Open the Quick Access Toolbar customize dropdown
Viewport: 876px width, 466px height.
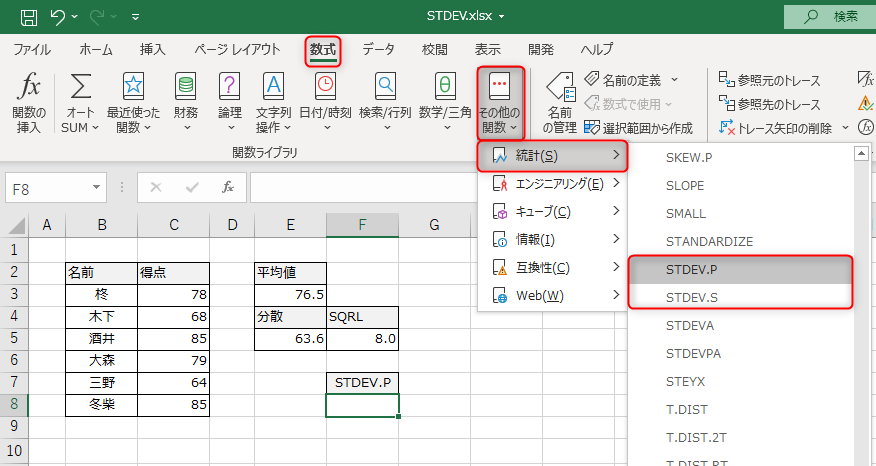tap(135, 17)
